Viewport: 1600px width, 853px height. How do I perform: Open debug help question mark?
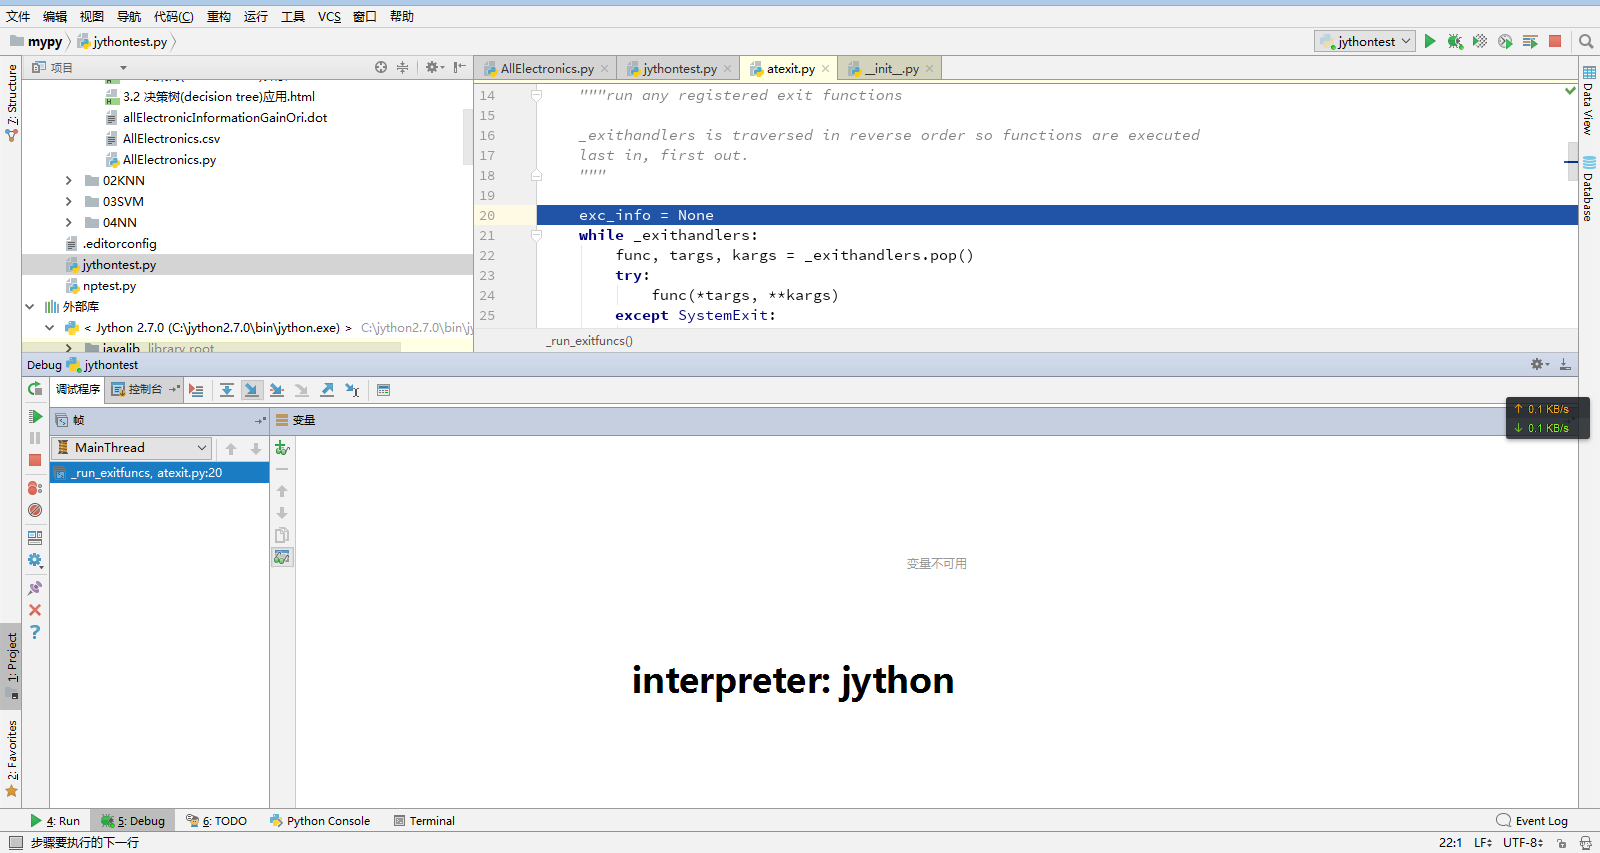pyautogui.click(x=35, y=632)
